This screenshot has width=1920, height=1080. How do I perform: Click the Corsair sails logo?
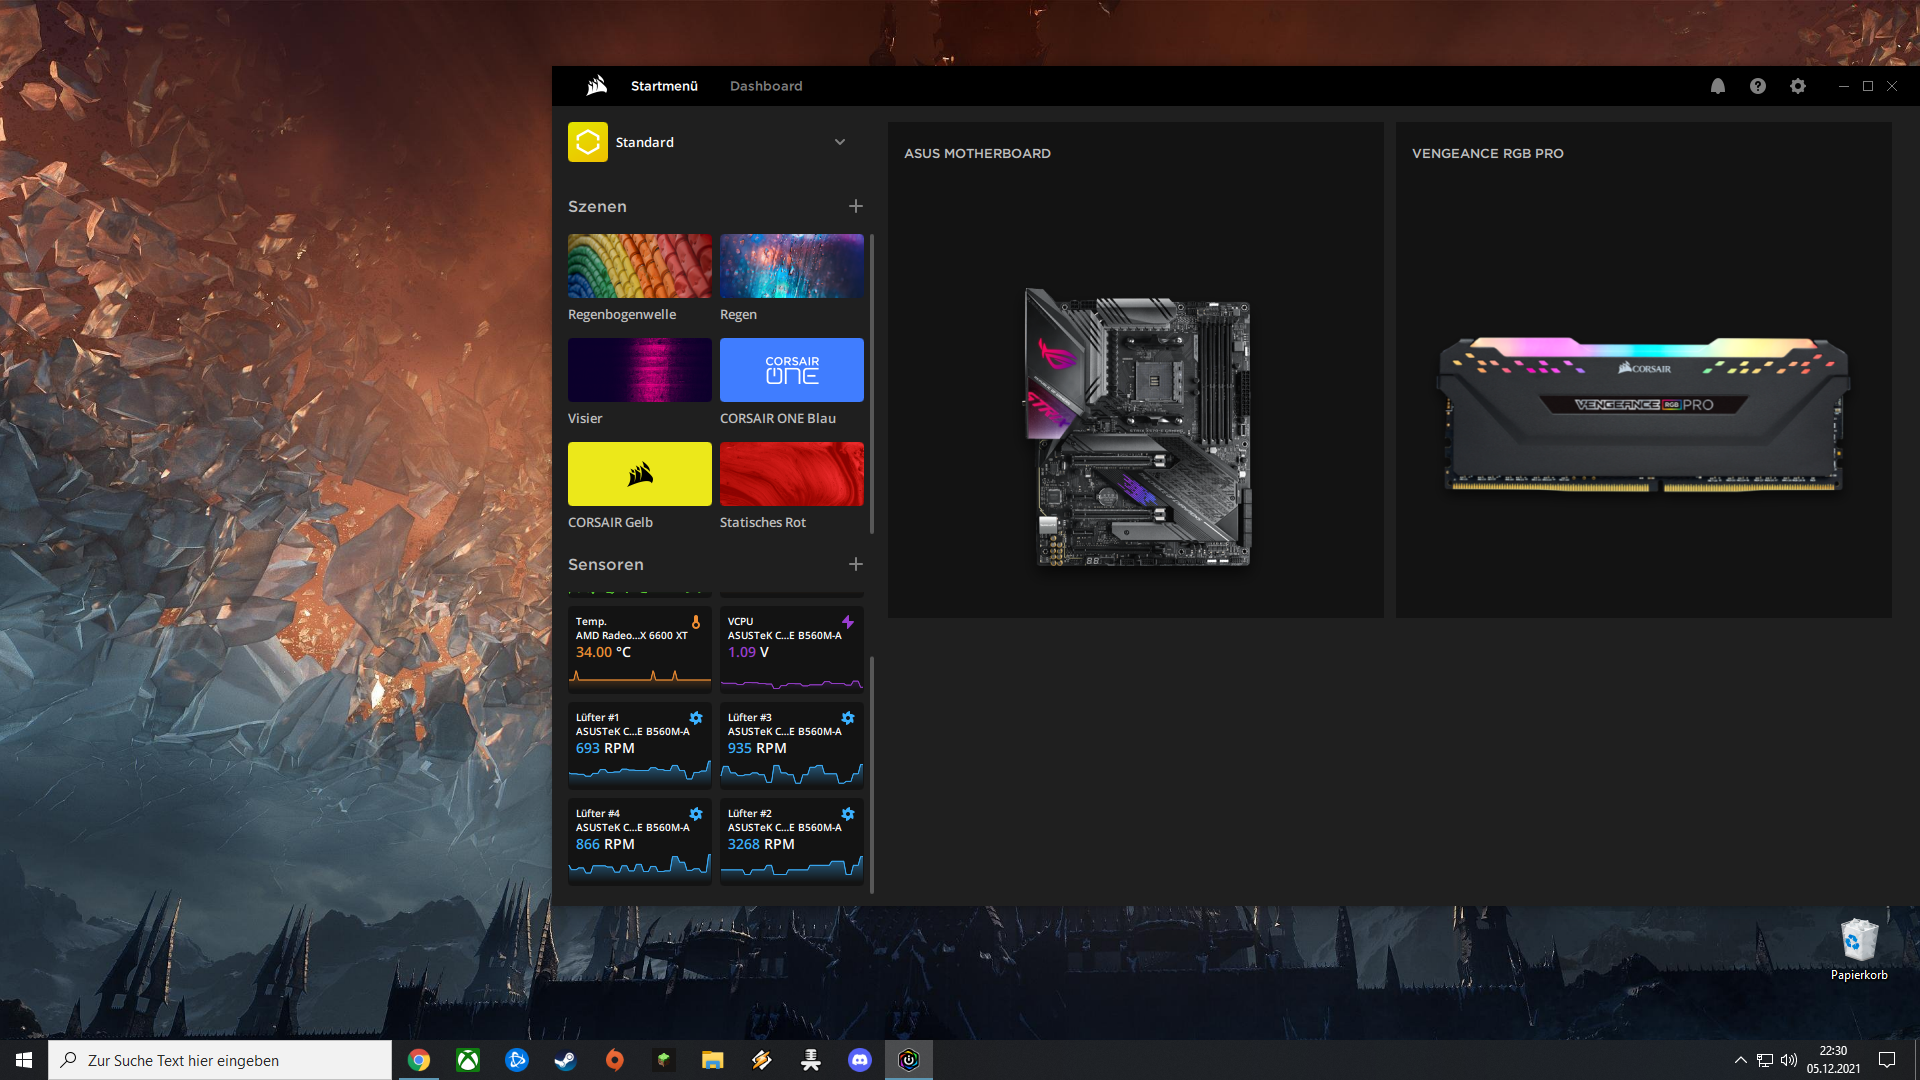(596, 86)
